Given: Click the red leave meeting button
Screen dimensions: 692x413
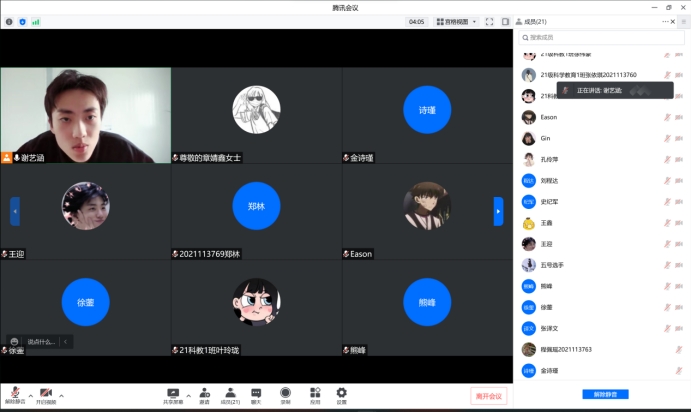Looking at the screenshot, I should coord(490,396).
